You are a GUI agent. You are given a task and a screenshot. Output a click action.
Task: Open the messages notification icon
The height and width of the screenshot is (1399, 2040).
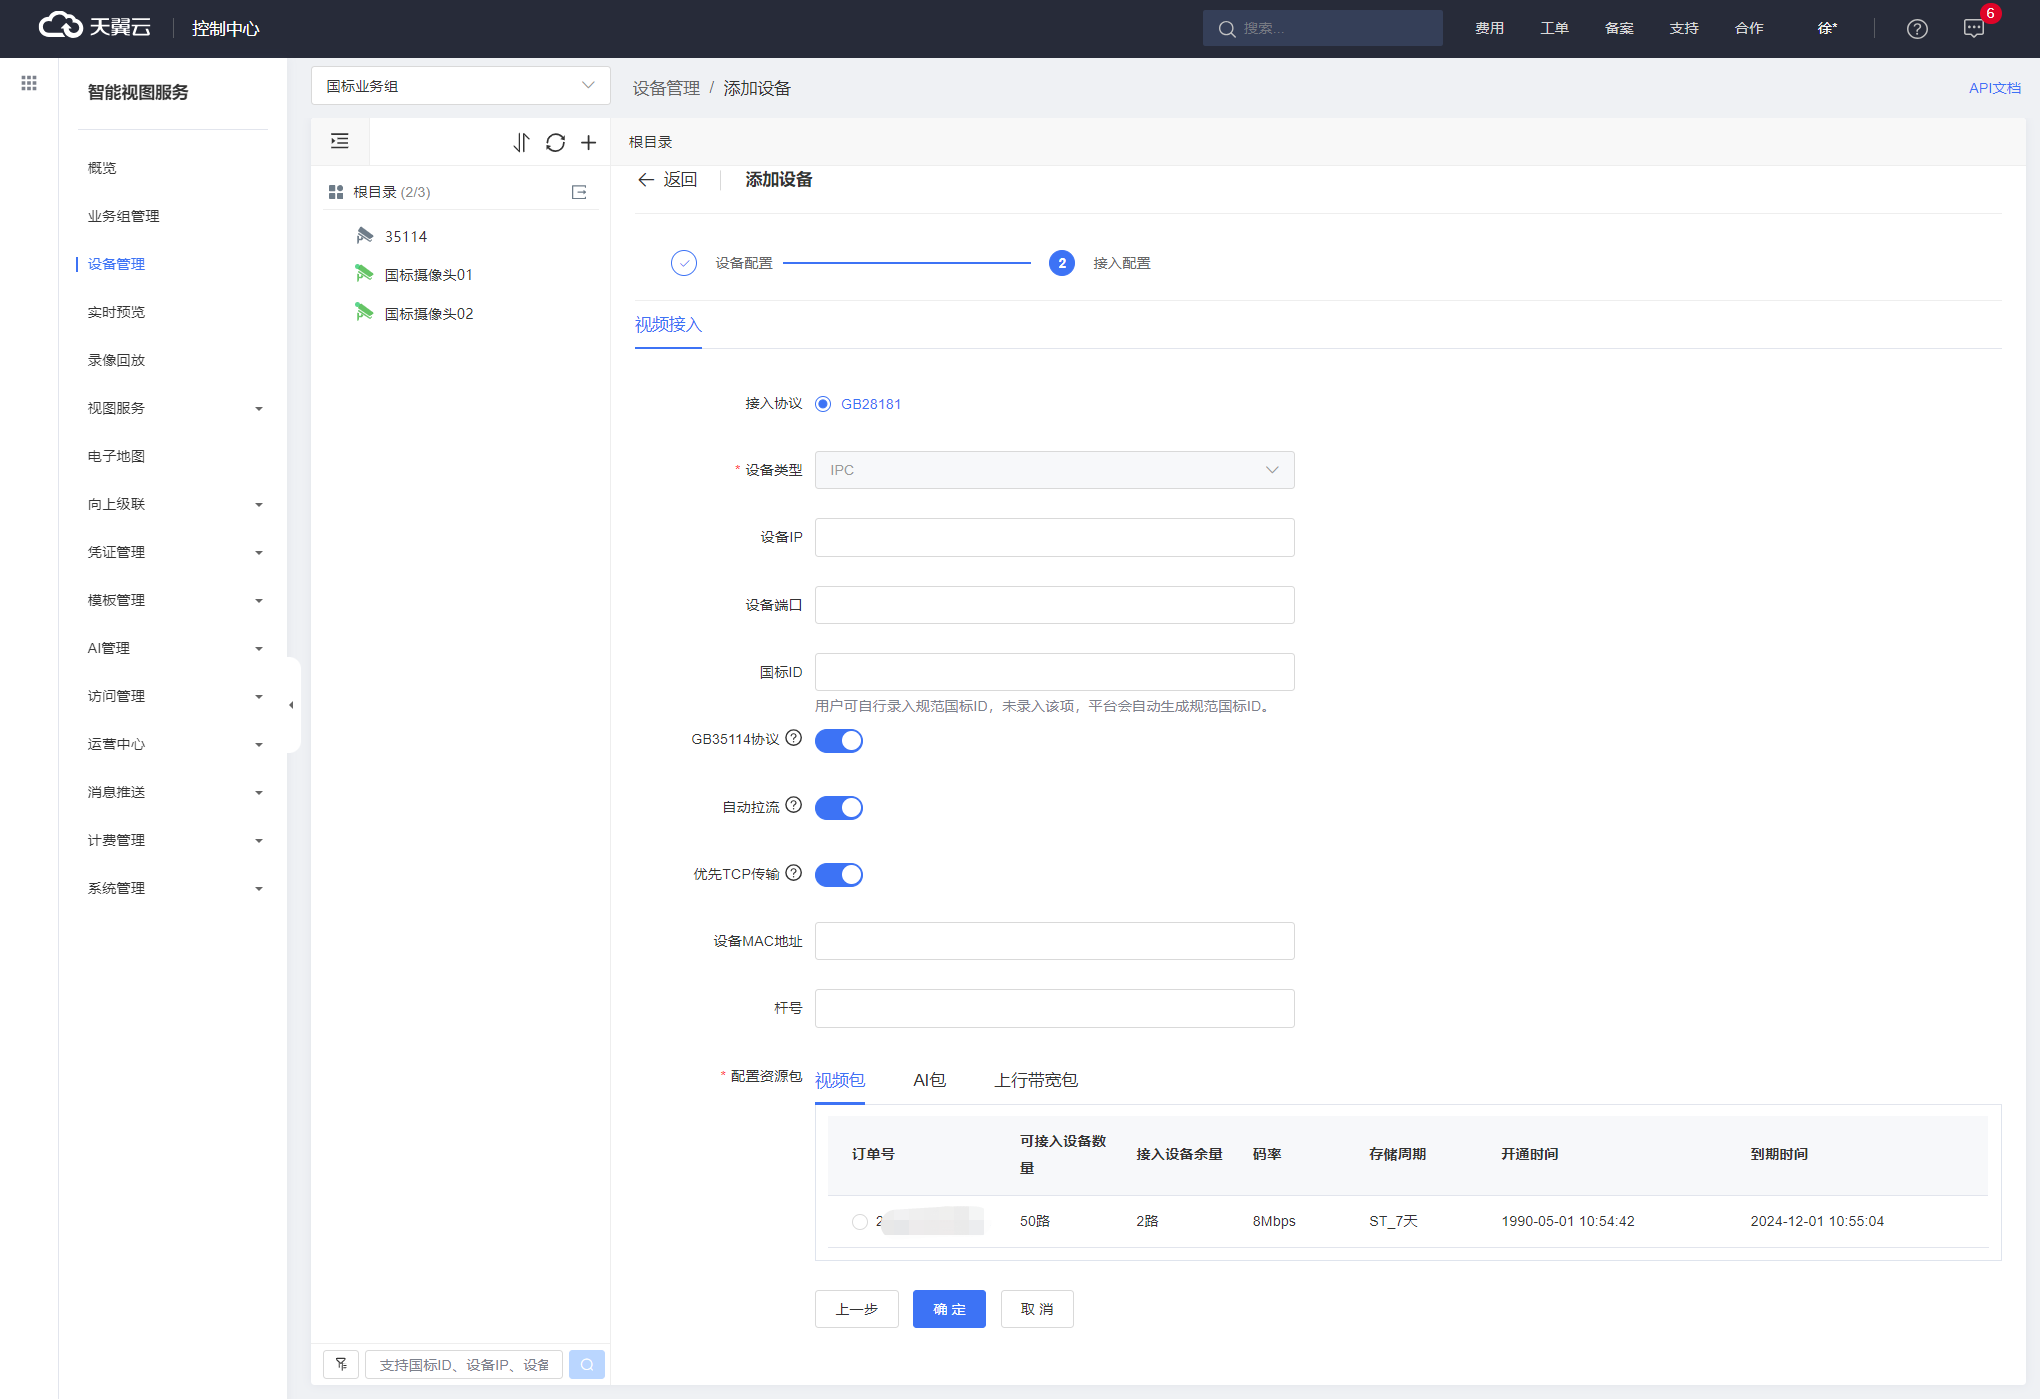pyautogui.click(x=1973, y=29)
